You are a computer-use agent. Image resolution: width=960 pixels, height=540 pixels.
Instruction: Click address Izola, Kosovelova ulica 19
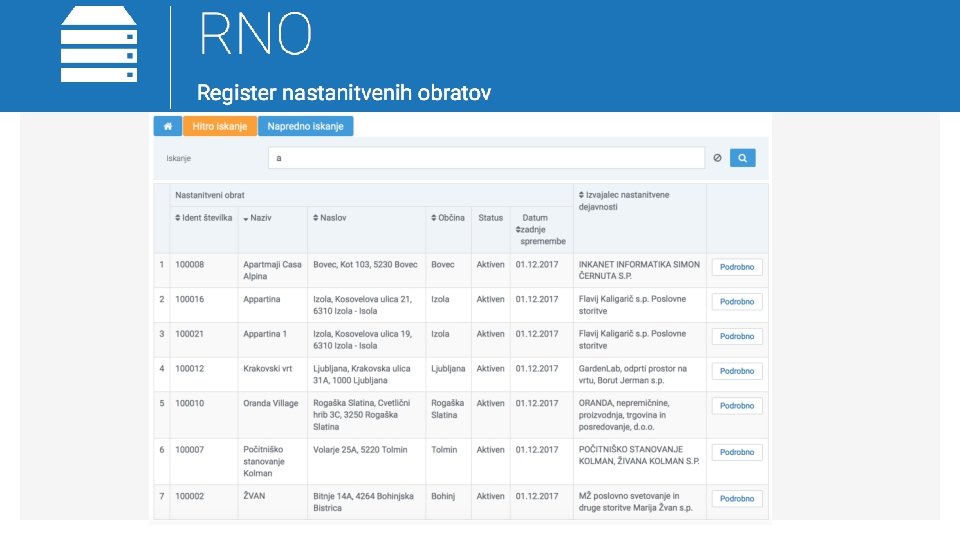coord(363,340)
